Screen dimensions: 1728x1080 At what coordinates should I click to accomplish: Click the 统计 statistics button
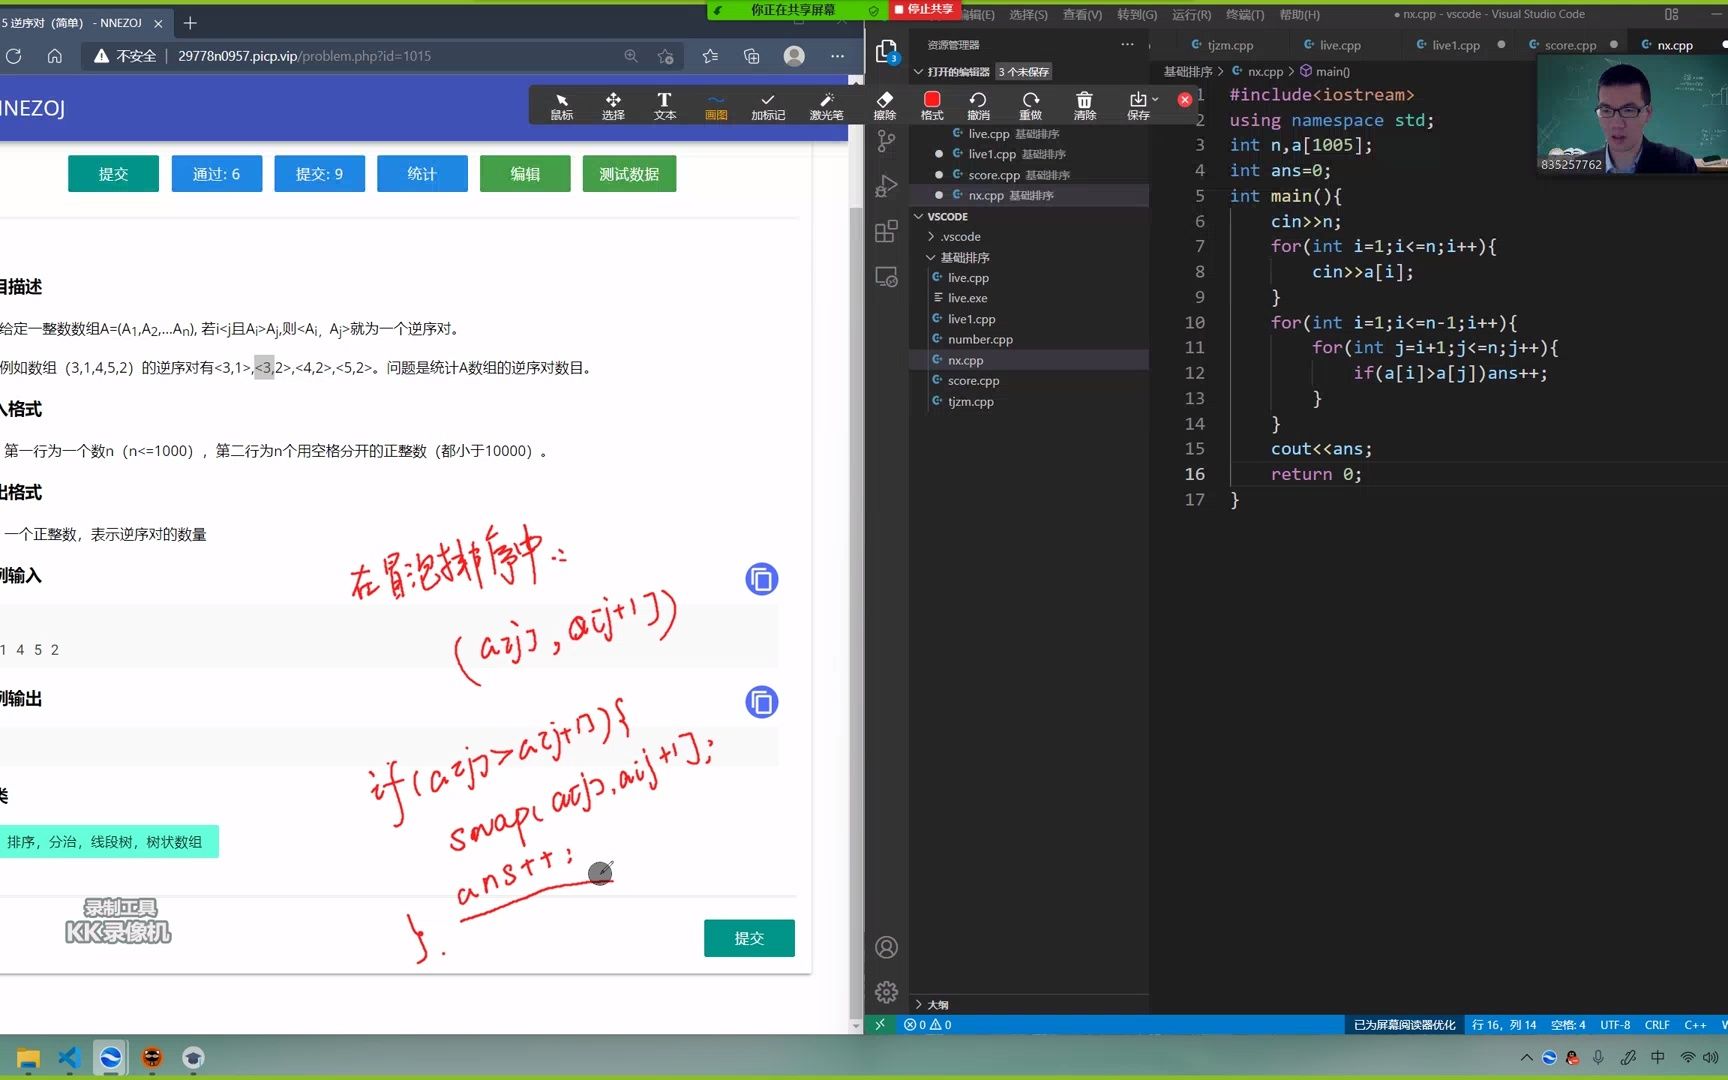point(422,174)
